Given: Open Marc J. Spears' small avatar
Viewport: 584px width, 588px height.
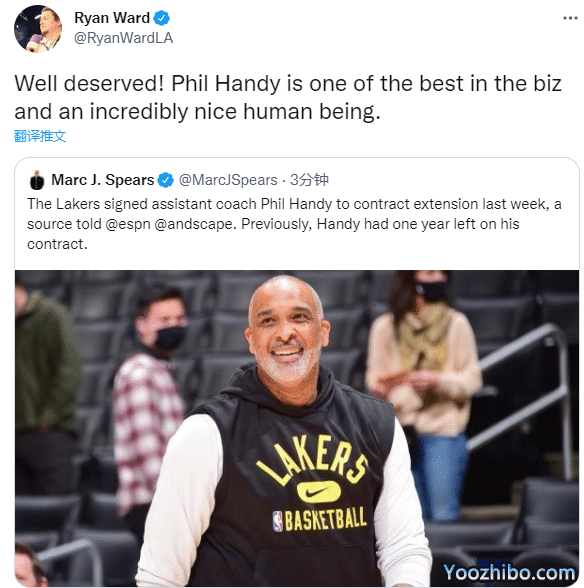Looking at the screenshot, I should [x=37, y=180].
